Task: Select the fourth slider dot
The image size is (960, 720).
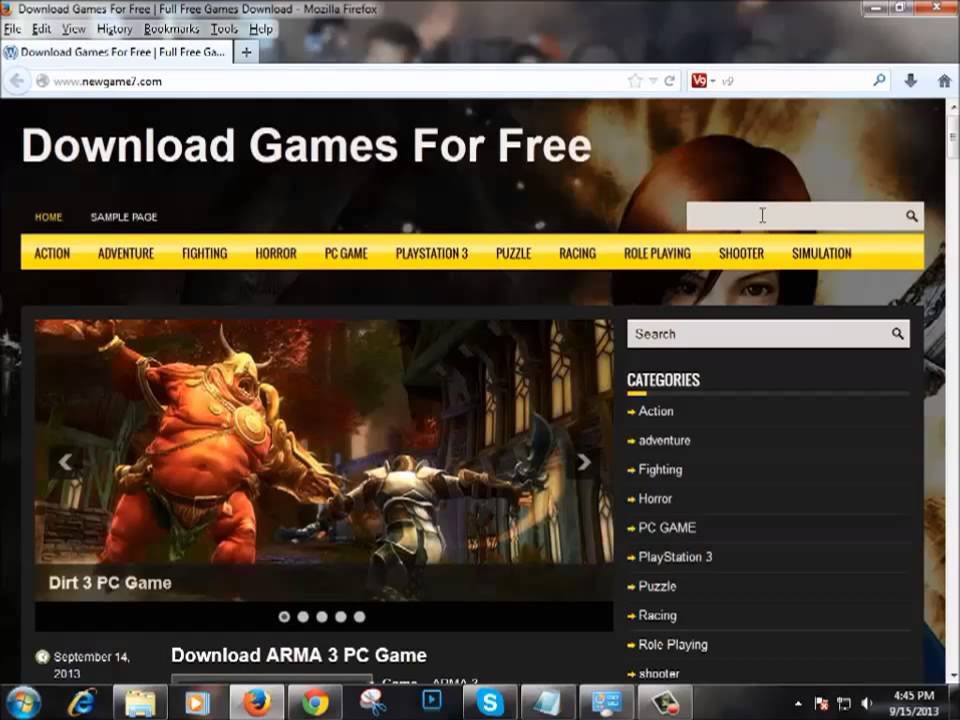Action: click(341, 617)
